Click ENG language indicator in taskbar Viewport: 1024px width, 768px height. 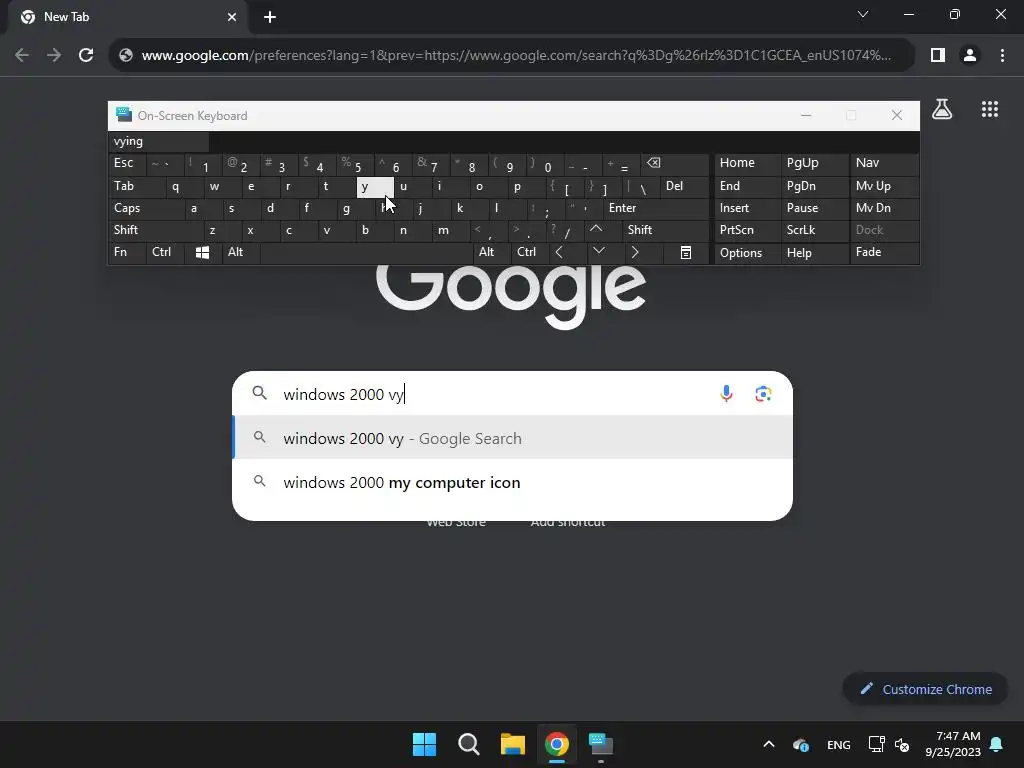(839, 744)
